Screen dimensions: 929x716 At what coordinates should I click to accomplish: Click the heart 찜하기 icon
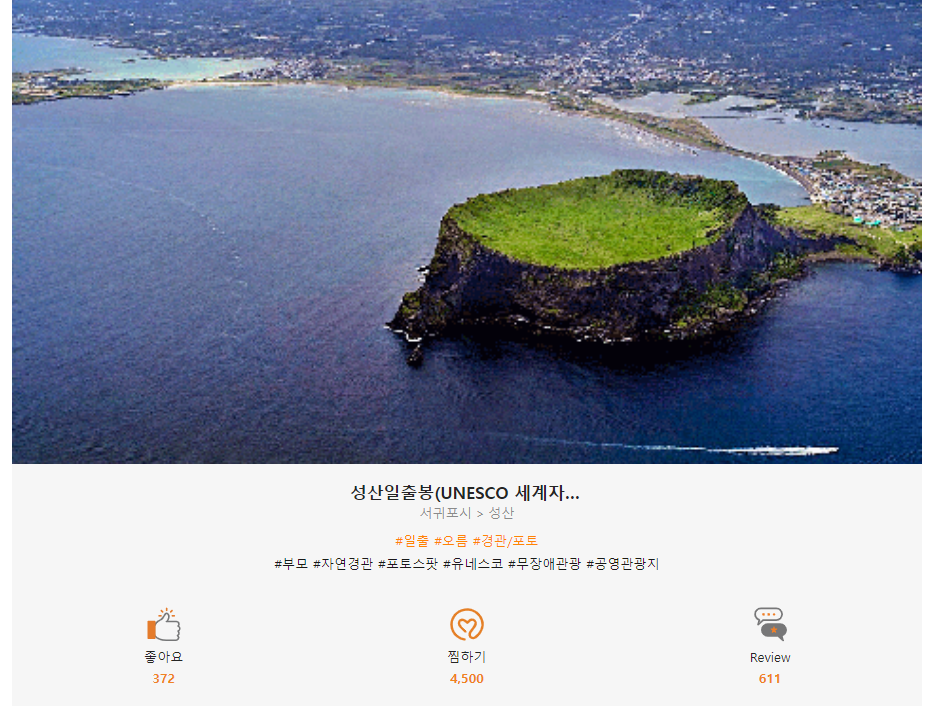pos(467,624)
